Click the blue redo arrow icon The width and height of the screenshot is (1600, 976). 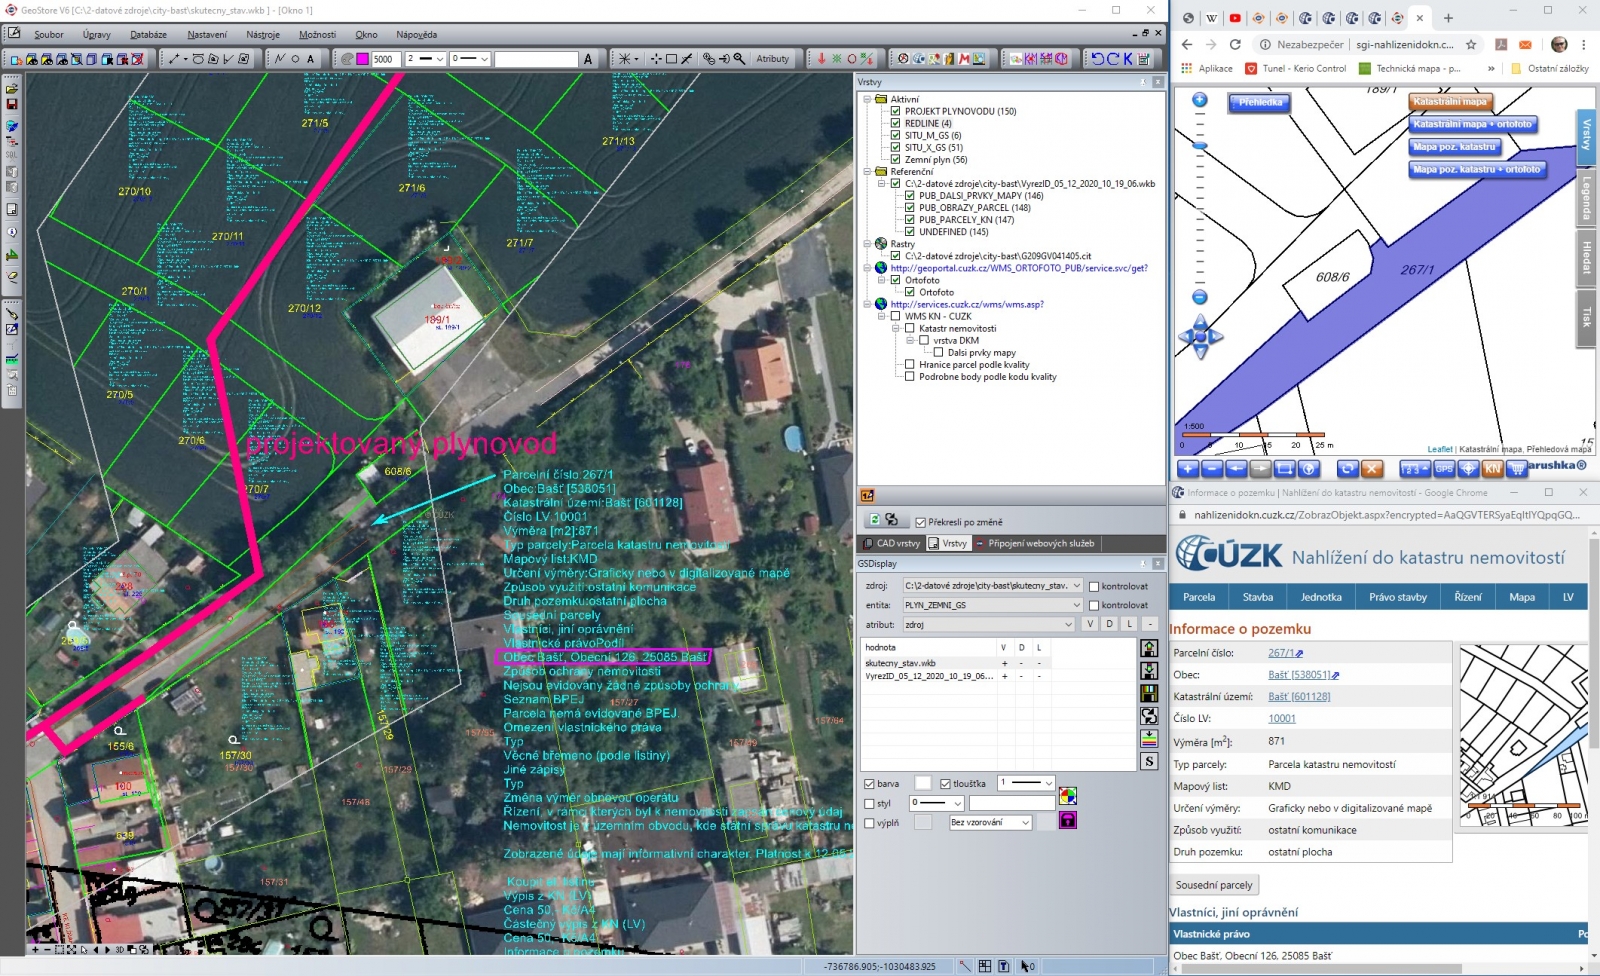[1113, 59]
